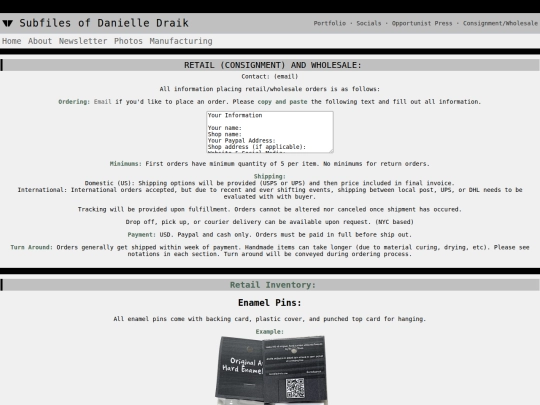Open Consignment/Wholesale header link
This screenshot has height=405, width=540.
pos(500,23)
